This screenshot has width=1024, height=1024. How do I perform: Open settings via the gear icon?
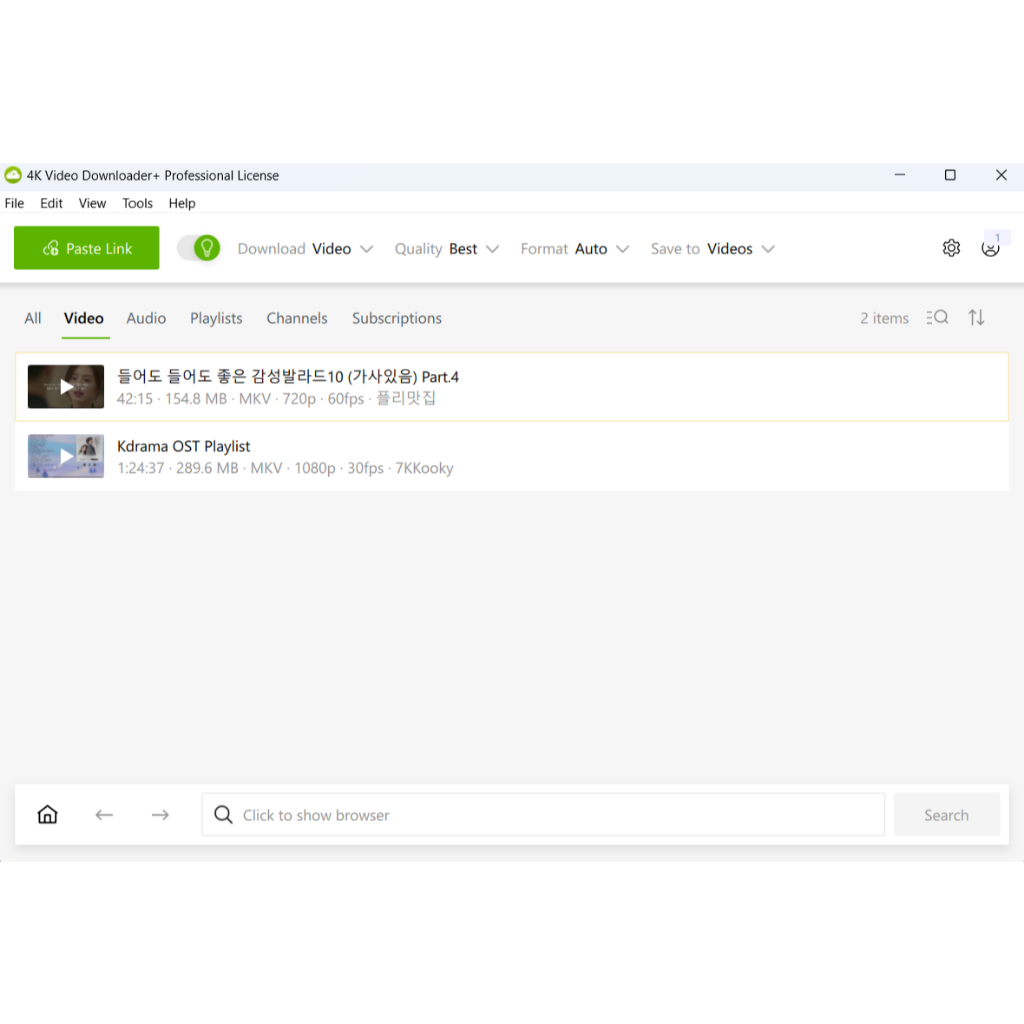click(x=951, y=248)
